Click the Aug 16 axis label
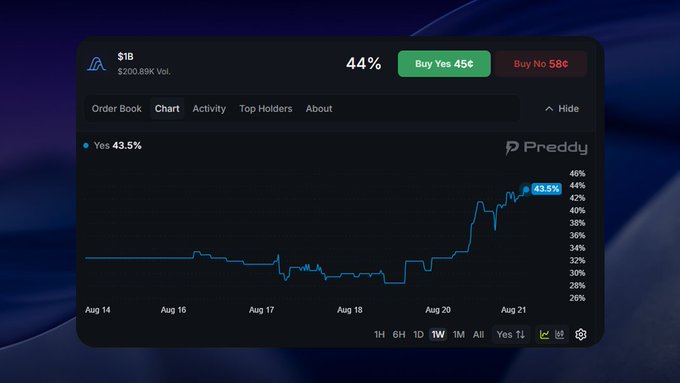 [x=173, y=310]
